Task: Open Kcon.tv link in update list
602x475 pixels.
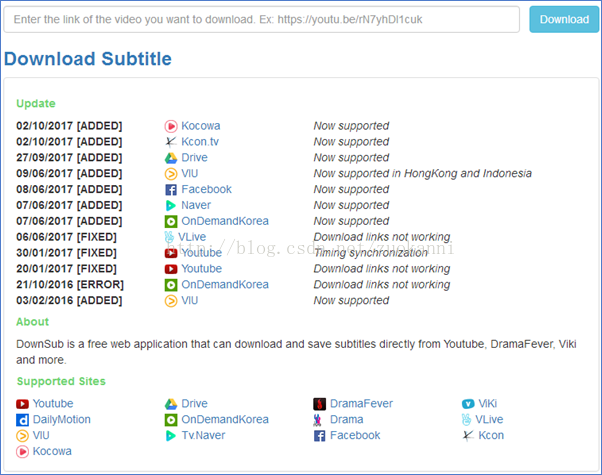Action: tap(200, 142)
